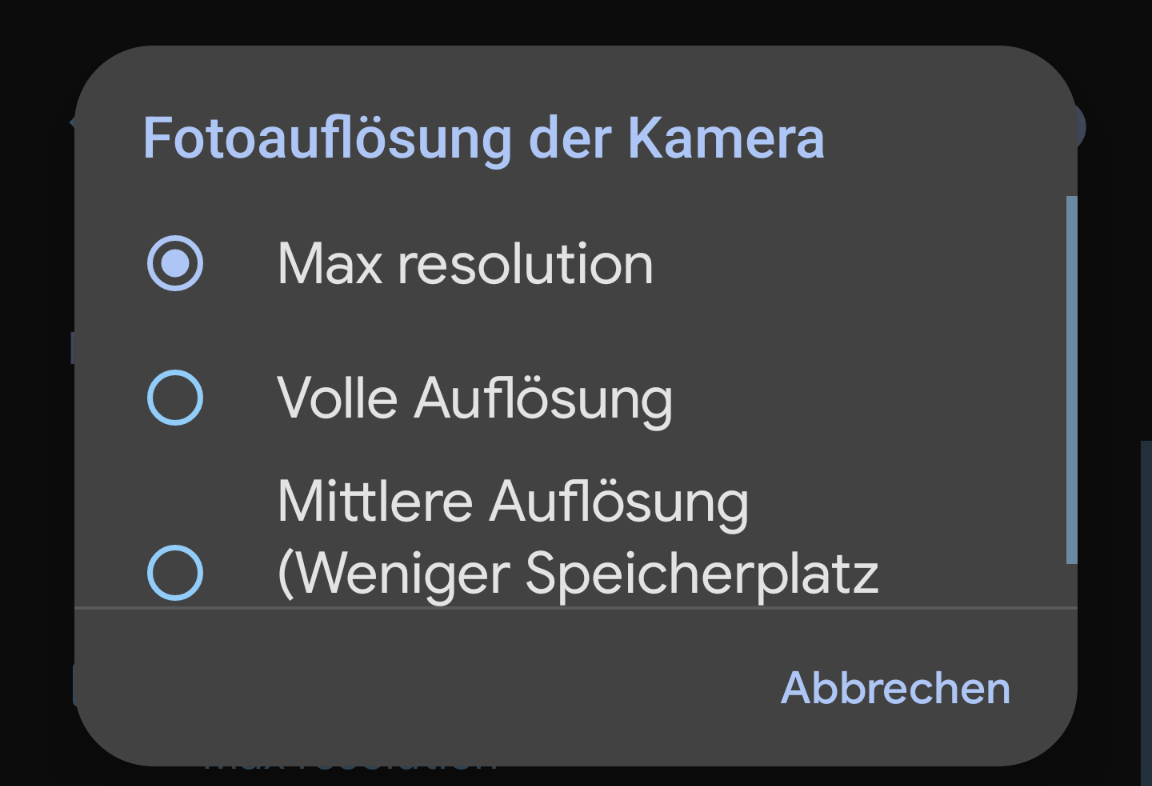
Task: Click the filled dot inside Max resolution radio
Action: 175,264
